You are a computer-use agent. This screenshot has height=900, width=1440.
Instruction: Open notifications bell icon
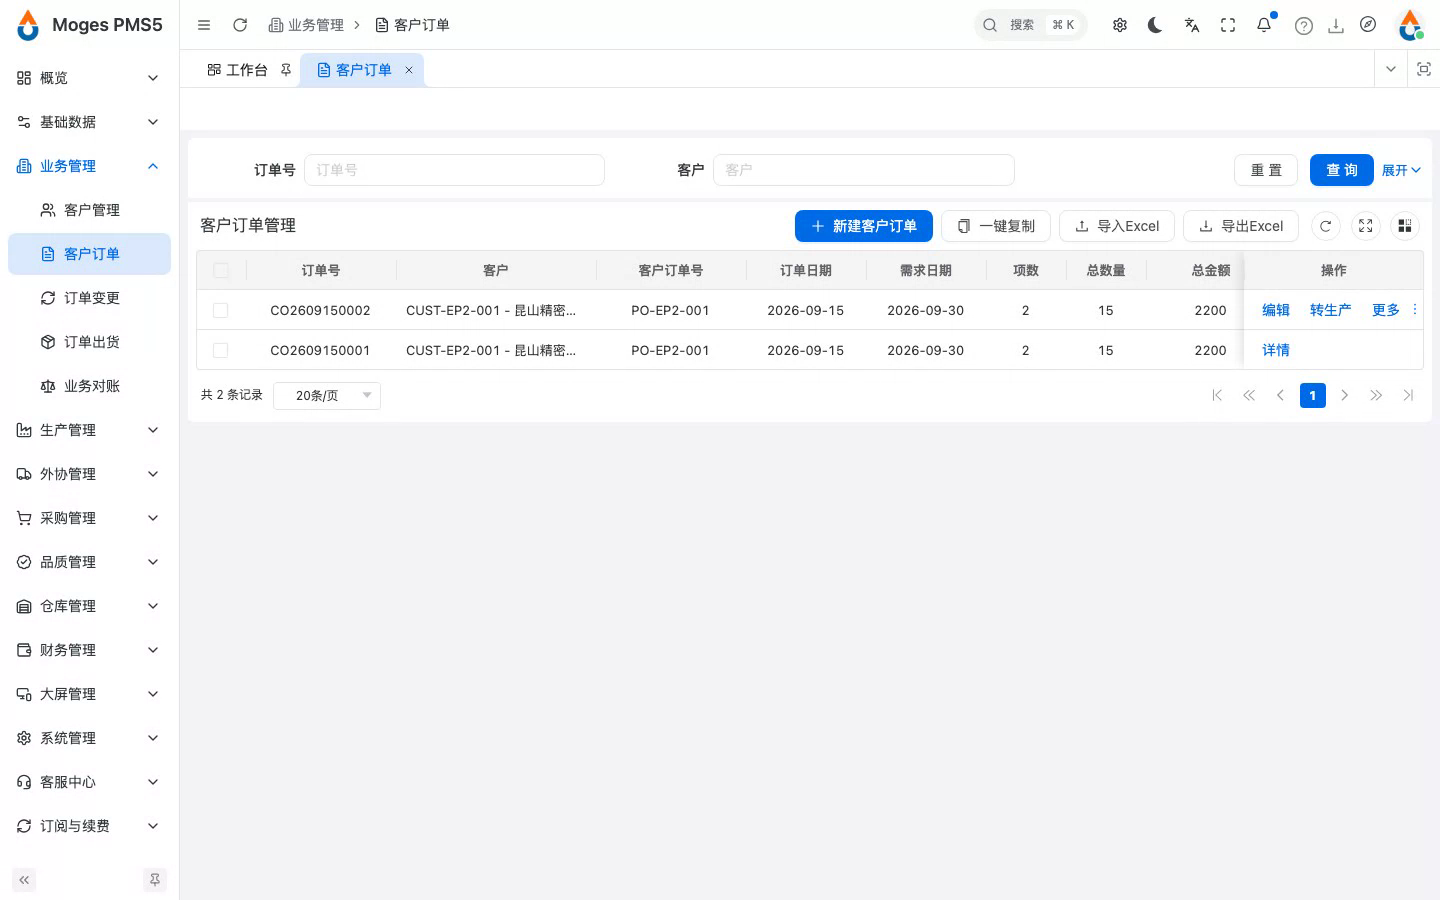pos(1264,25)
